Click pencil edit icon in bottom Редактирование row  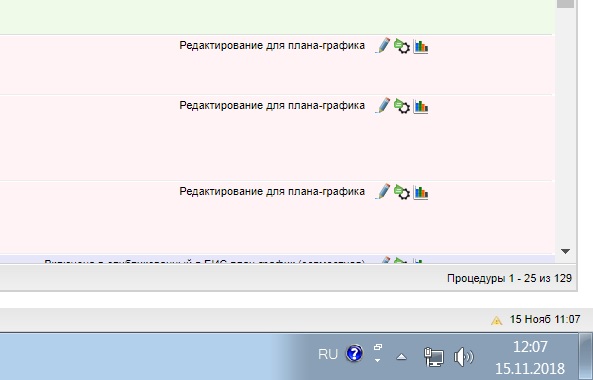coord(383,192)
